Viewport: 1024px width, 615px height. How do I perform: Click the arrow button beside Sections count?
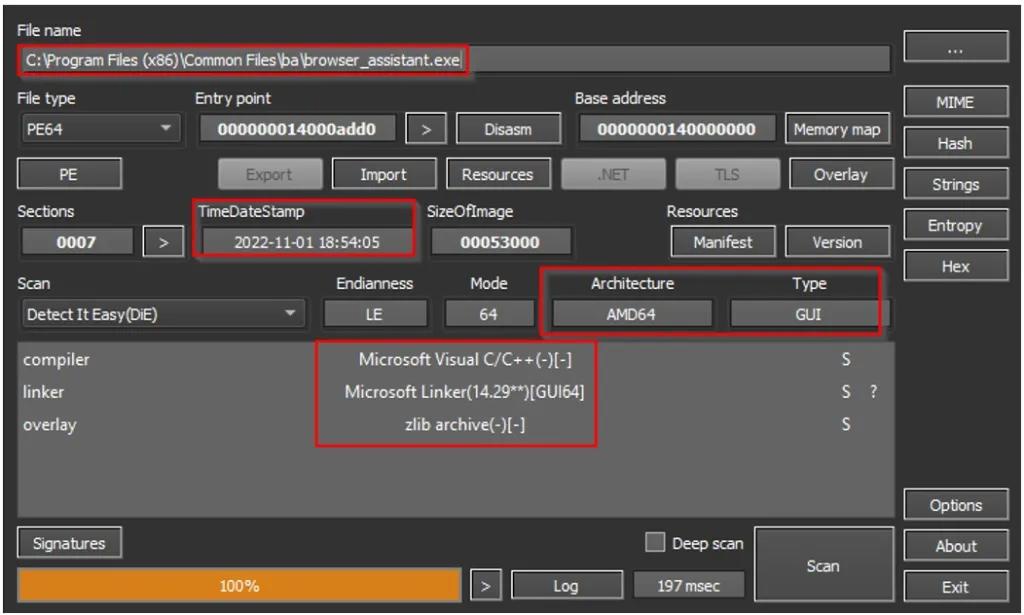click(163, 242)
